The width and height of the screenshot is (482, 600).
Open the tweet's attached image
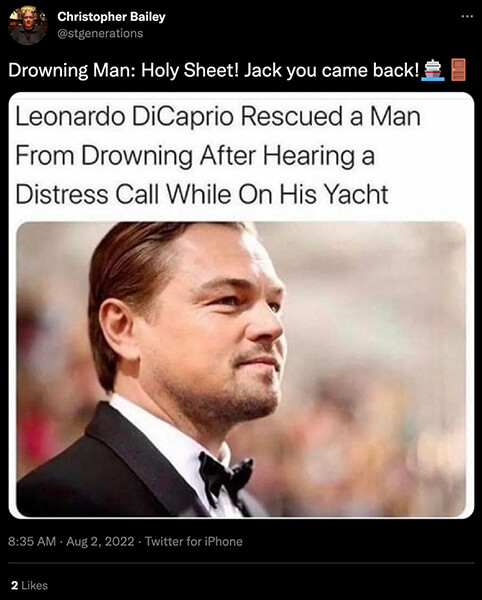click(x=241, y=305)
